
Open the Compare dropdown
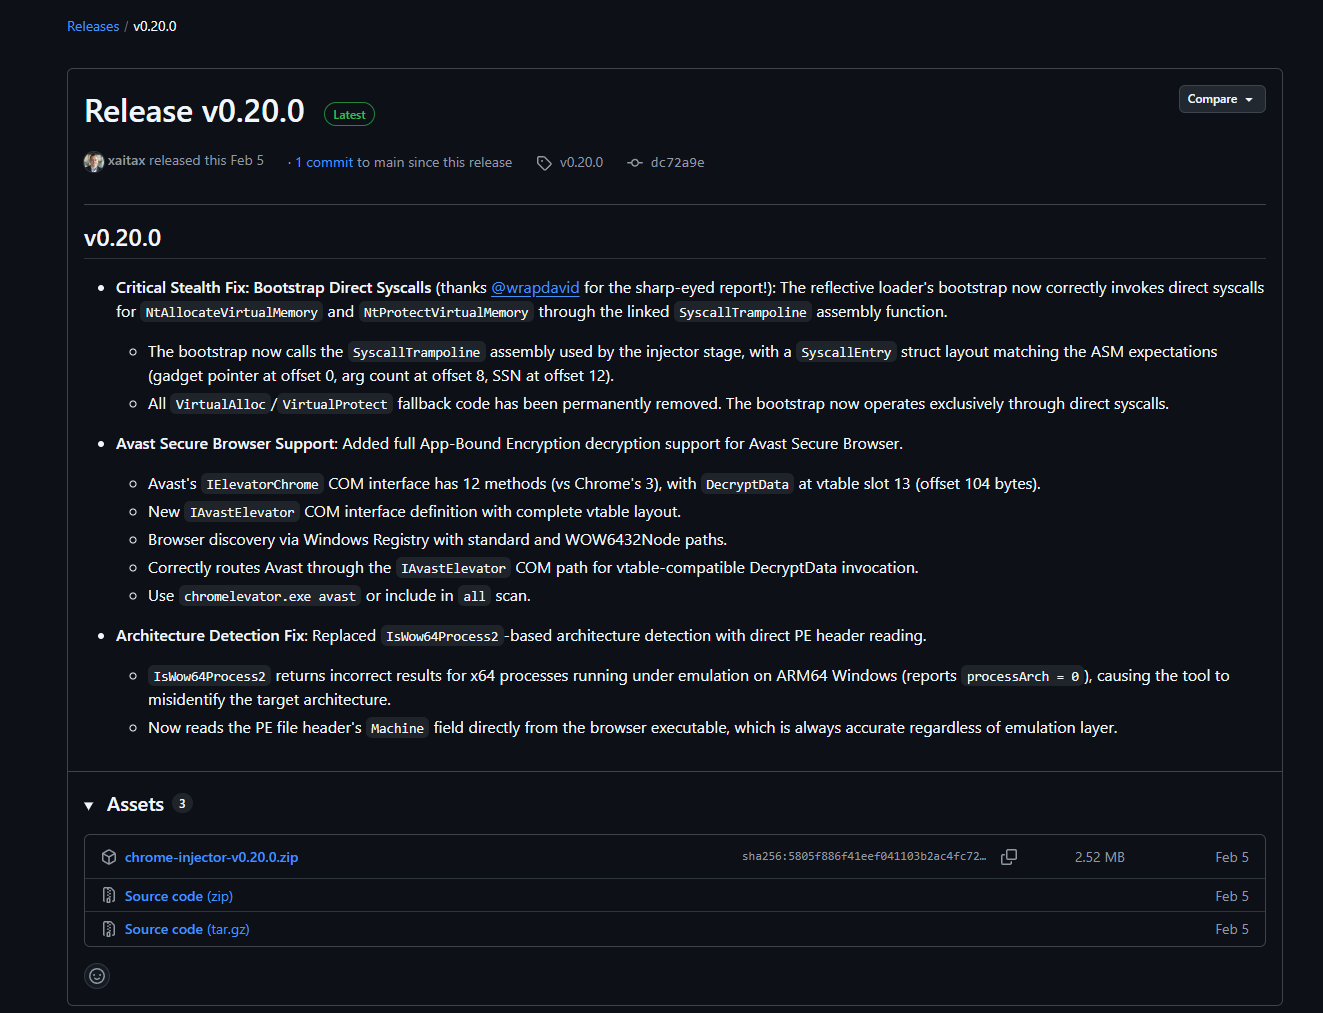[1221, 99]
